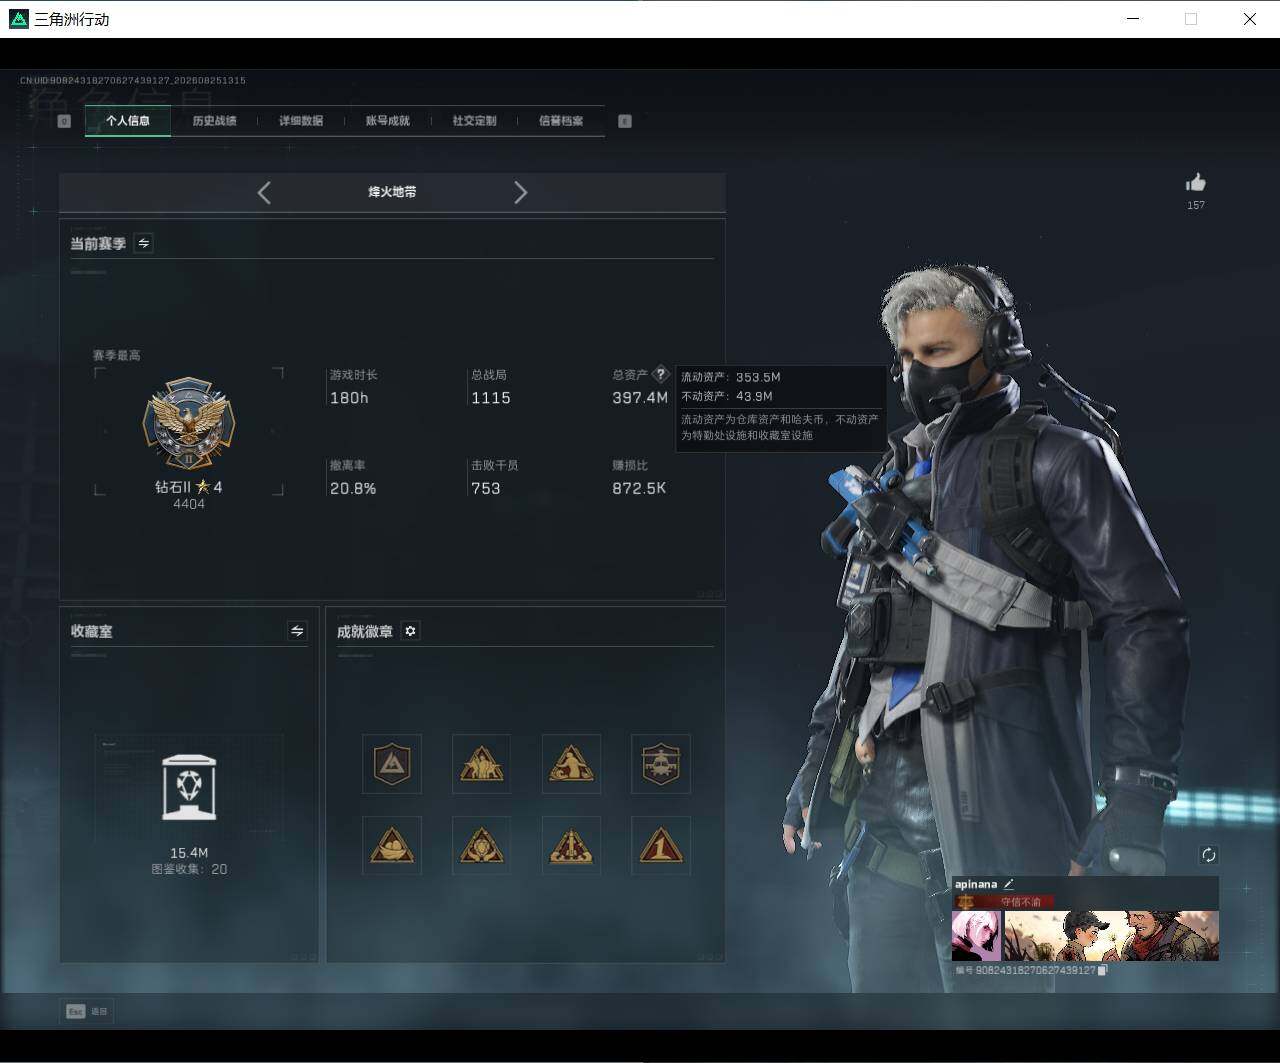Click the 烽火地带 mode title
This screenshot has width=1280, height=1063.
pyautogui.click(x=392, y=192)
